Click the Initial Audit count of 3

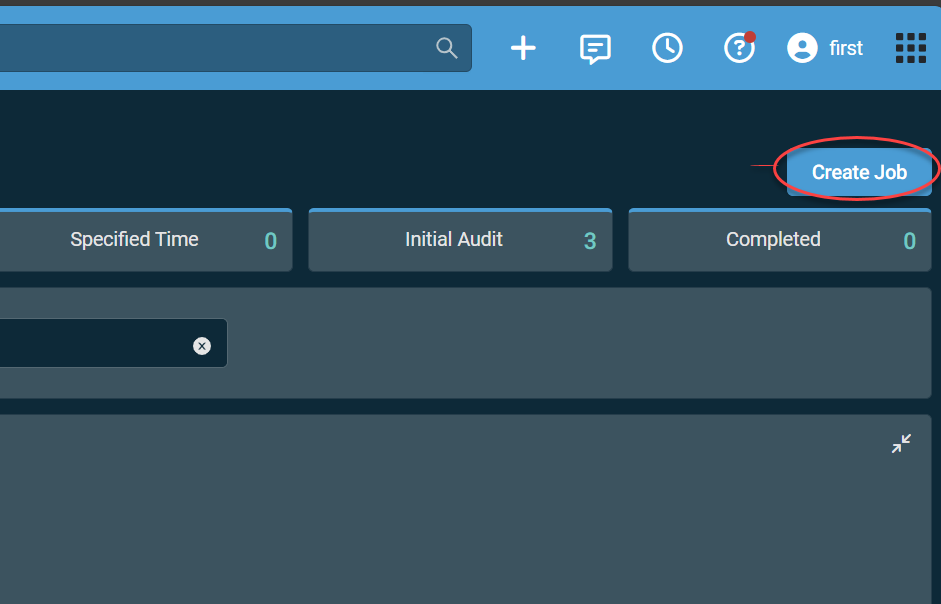(590, 241)
